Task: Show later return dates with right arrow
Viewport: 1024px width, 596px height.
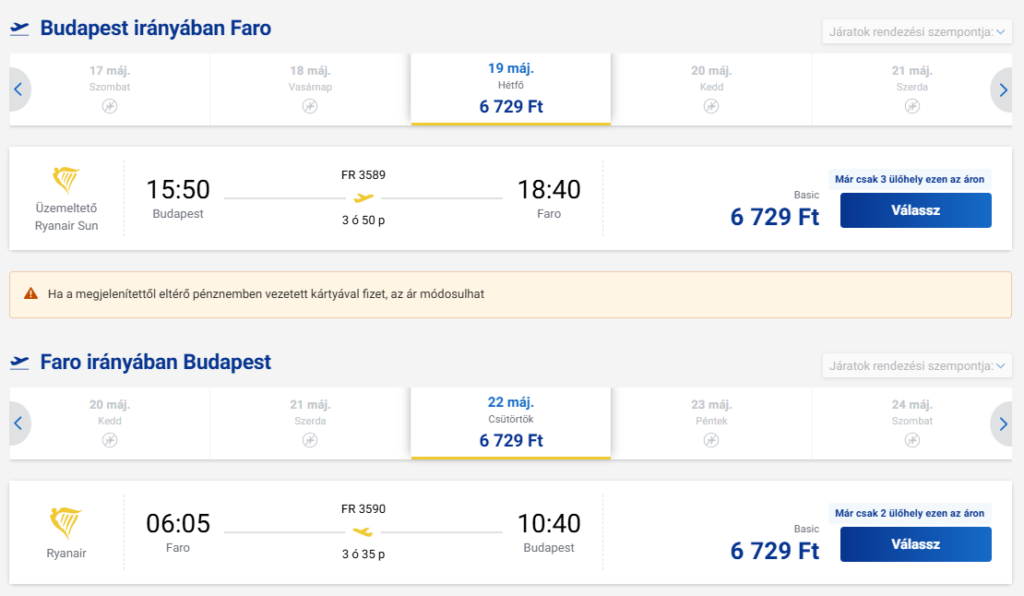Action: pyautogui.click(x=1004, y=424)
